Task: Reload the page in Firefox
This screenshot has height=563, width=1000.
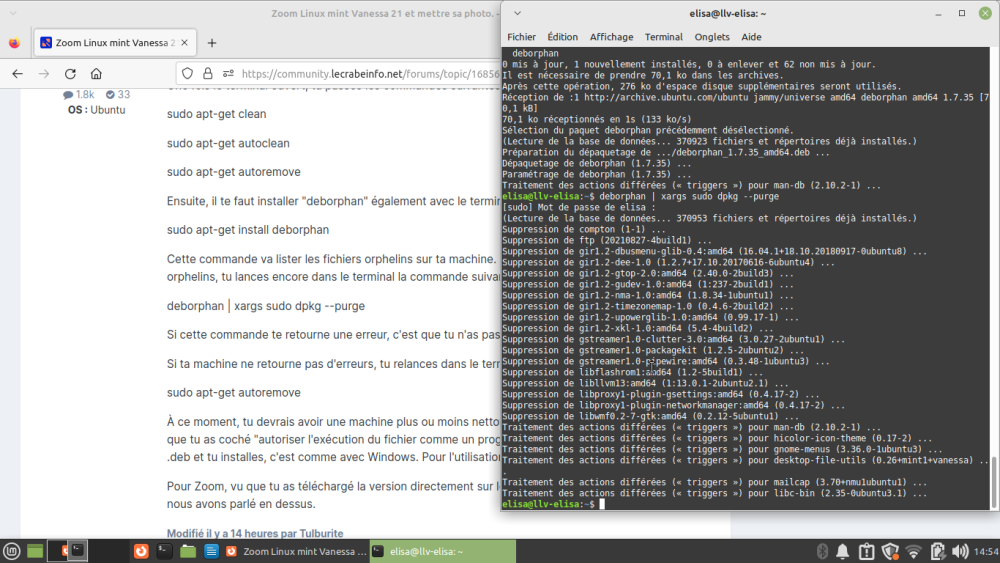Action: [70, 73]
